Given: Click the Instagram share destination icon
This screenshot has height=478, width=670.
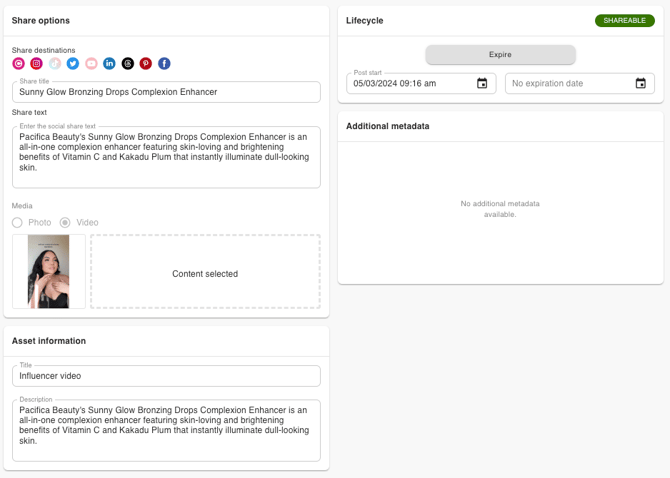Looking at the screenshot, I should click(x=36, y=64).
